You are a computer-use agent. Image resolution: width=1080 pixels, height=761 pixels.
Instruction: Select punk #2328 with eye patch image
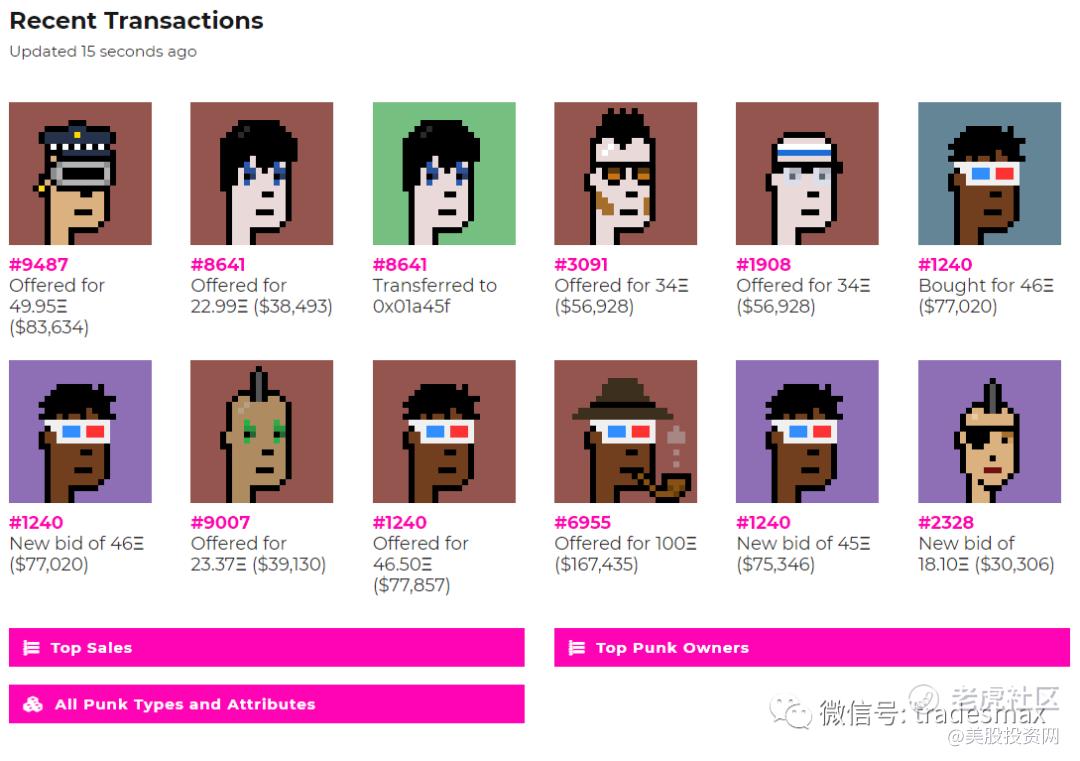[990, 431]
